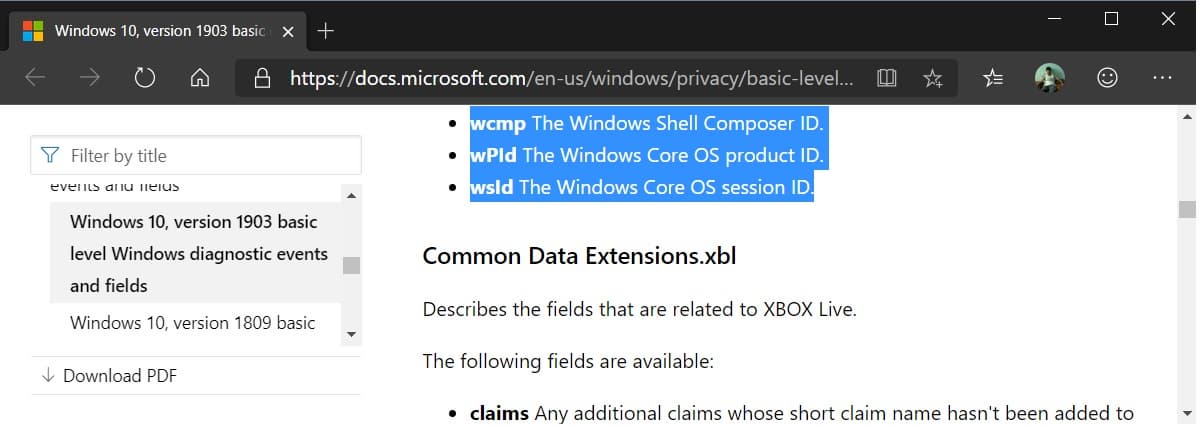Select the Windows 10, version 1903 browser tab
The image size is (1201, 426).
click(150, 31)
